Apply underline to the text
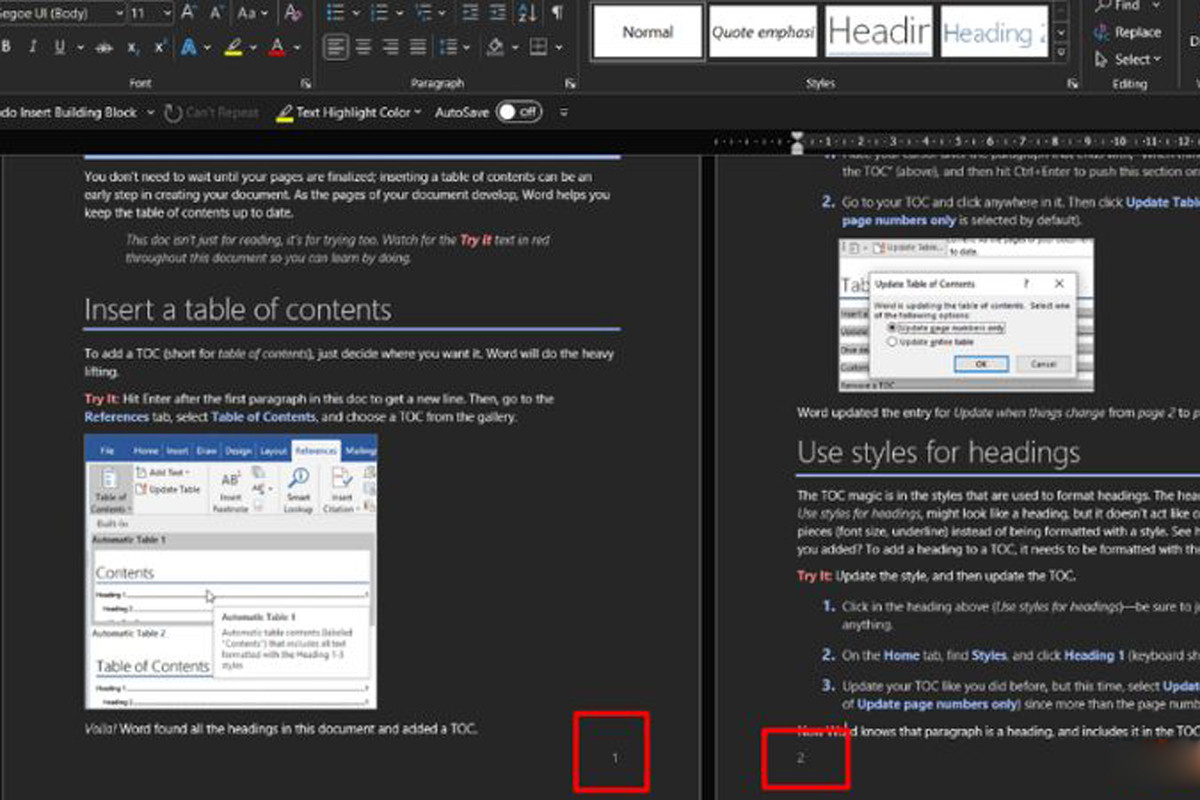 pos(59,47)
